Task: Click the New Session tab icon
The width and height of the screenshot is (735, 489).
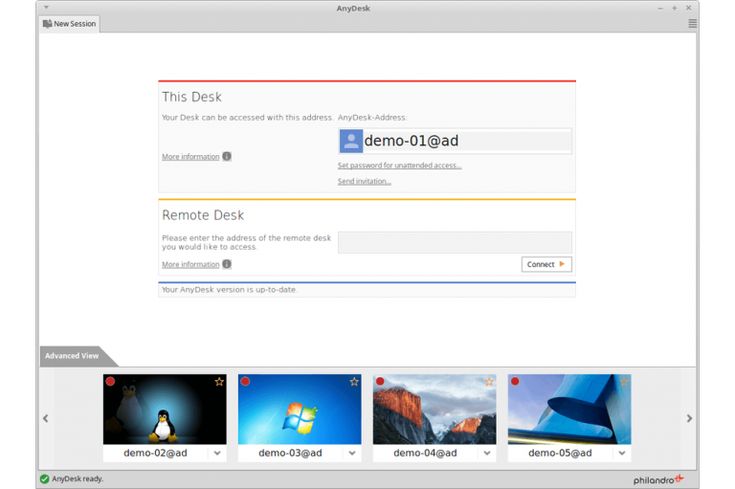Action: click(x=47, y=23)
